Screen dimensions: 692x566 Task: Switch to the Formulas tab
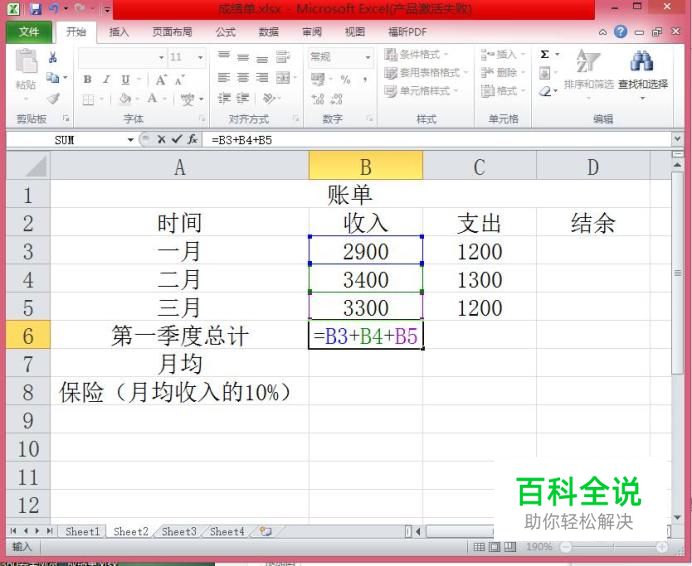[x=226, y=32]
